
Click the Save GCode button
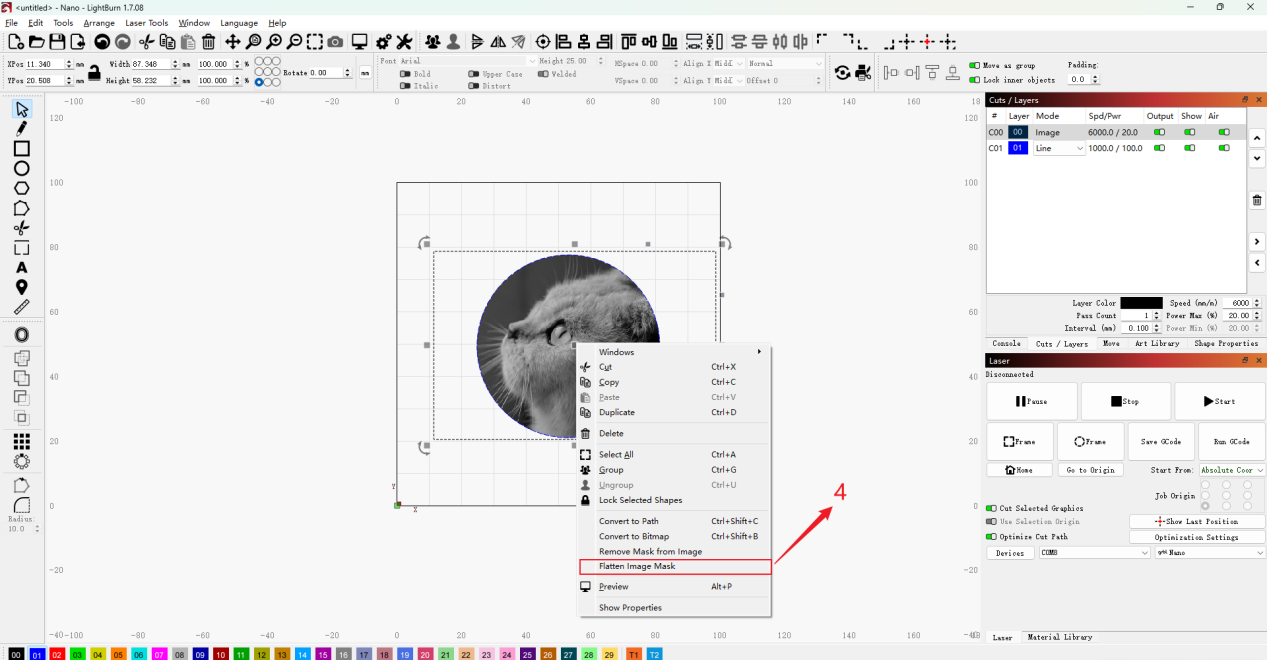pyautogui.click(x=1160, y=442)
